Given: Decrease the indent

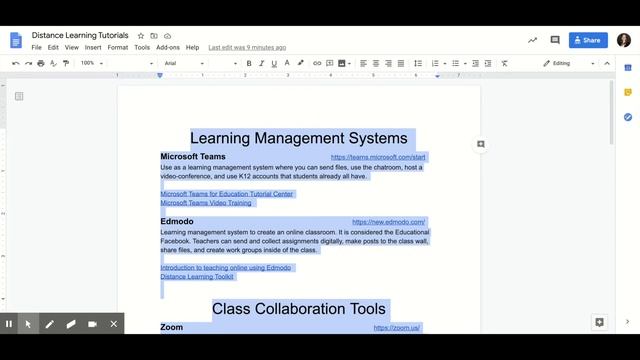Looking at the screenshot, I should (475, 63).
